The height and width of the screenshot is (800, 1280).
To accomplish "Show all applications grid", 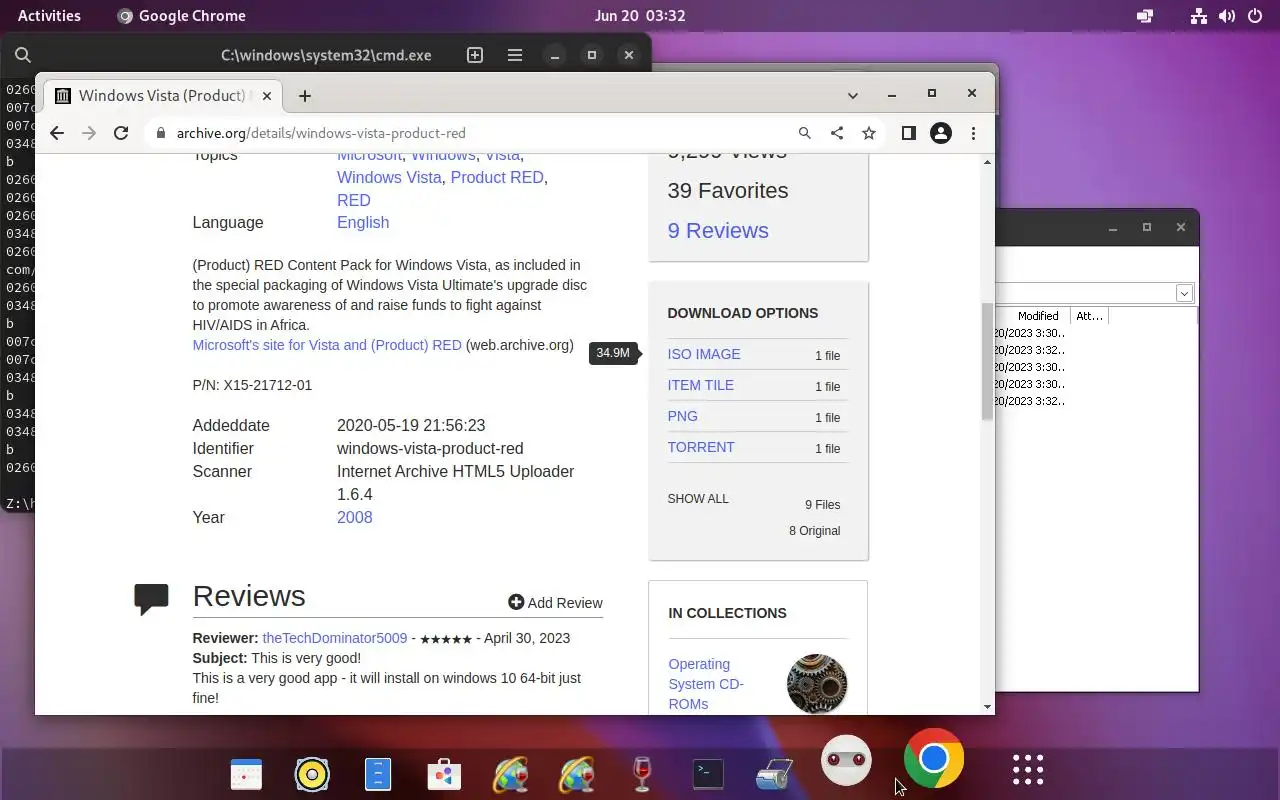I will tap(1028, 770).
